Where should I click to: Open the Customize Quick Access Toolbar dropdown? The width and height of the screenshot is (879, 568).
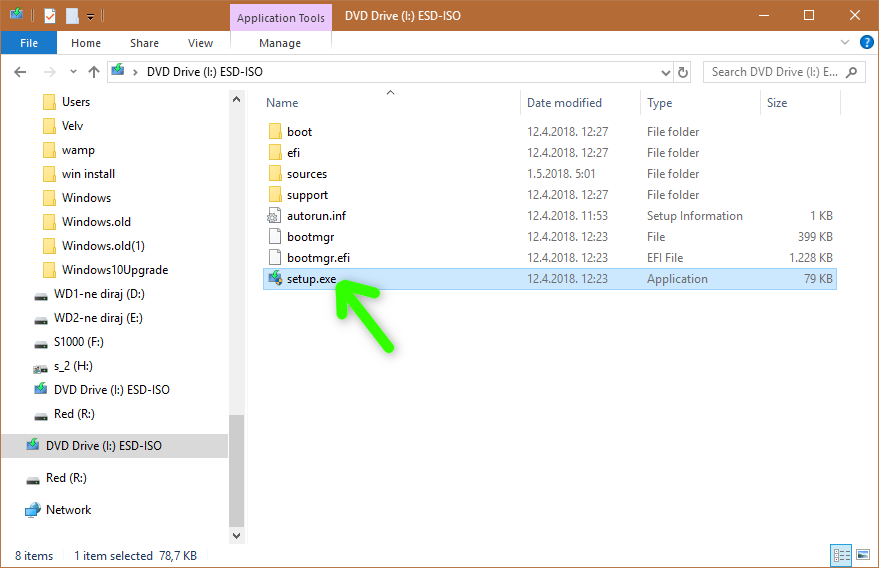[90, 17]
